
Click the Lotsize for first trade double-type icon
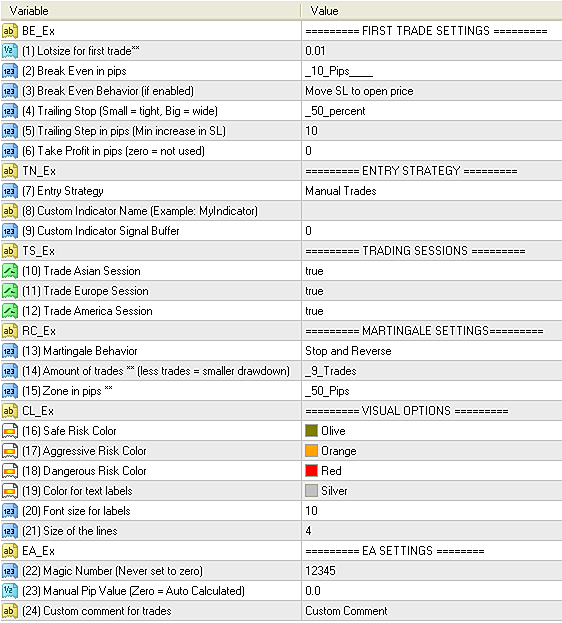coord(10,51)
